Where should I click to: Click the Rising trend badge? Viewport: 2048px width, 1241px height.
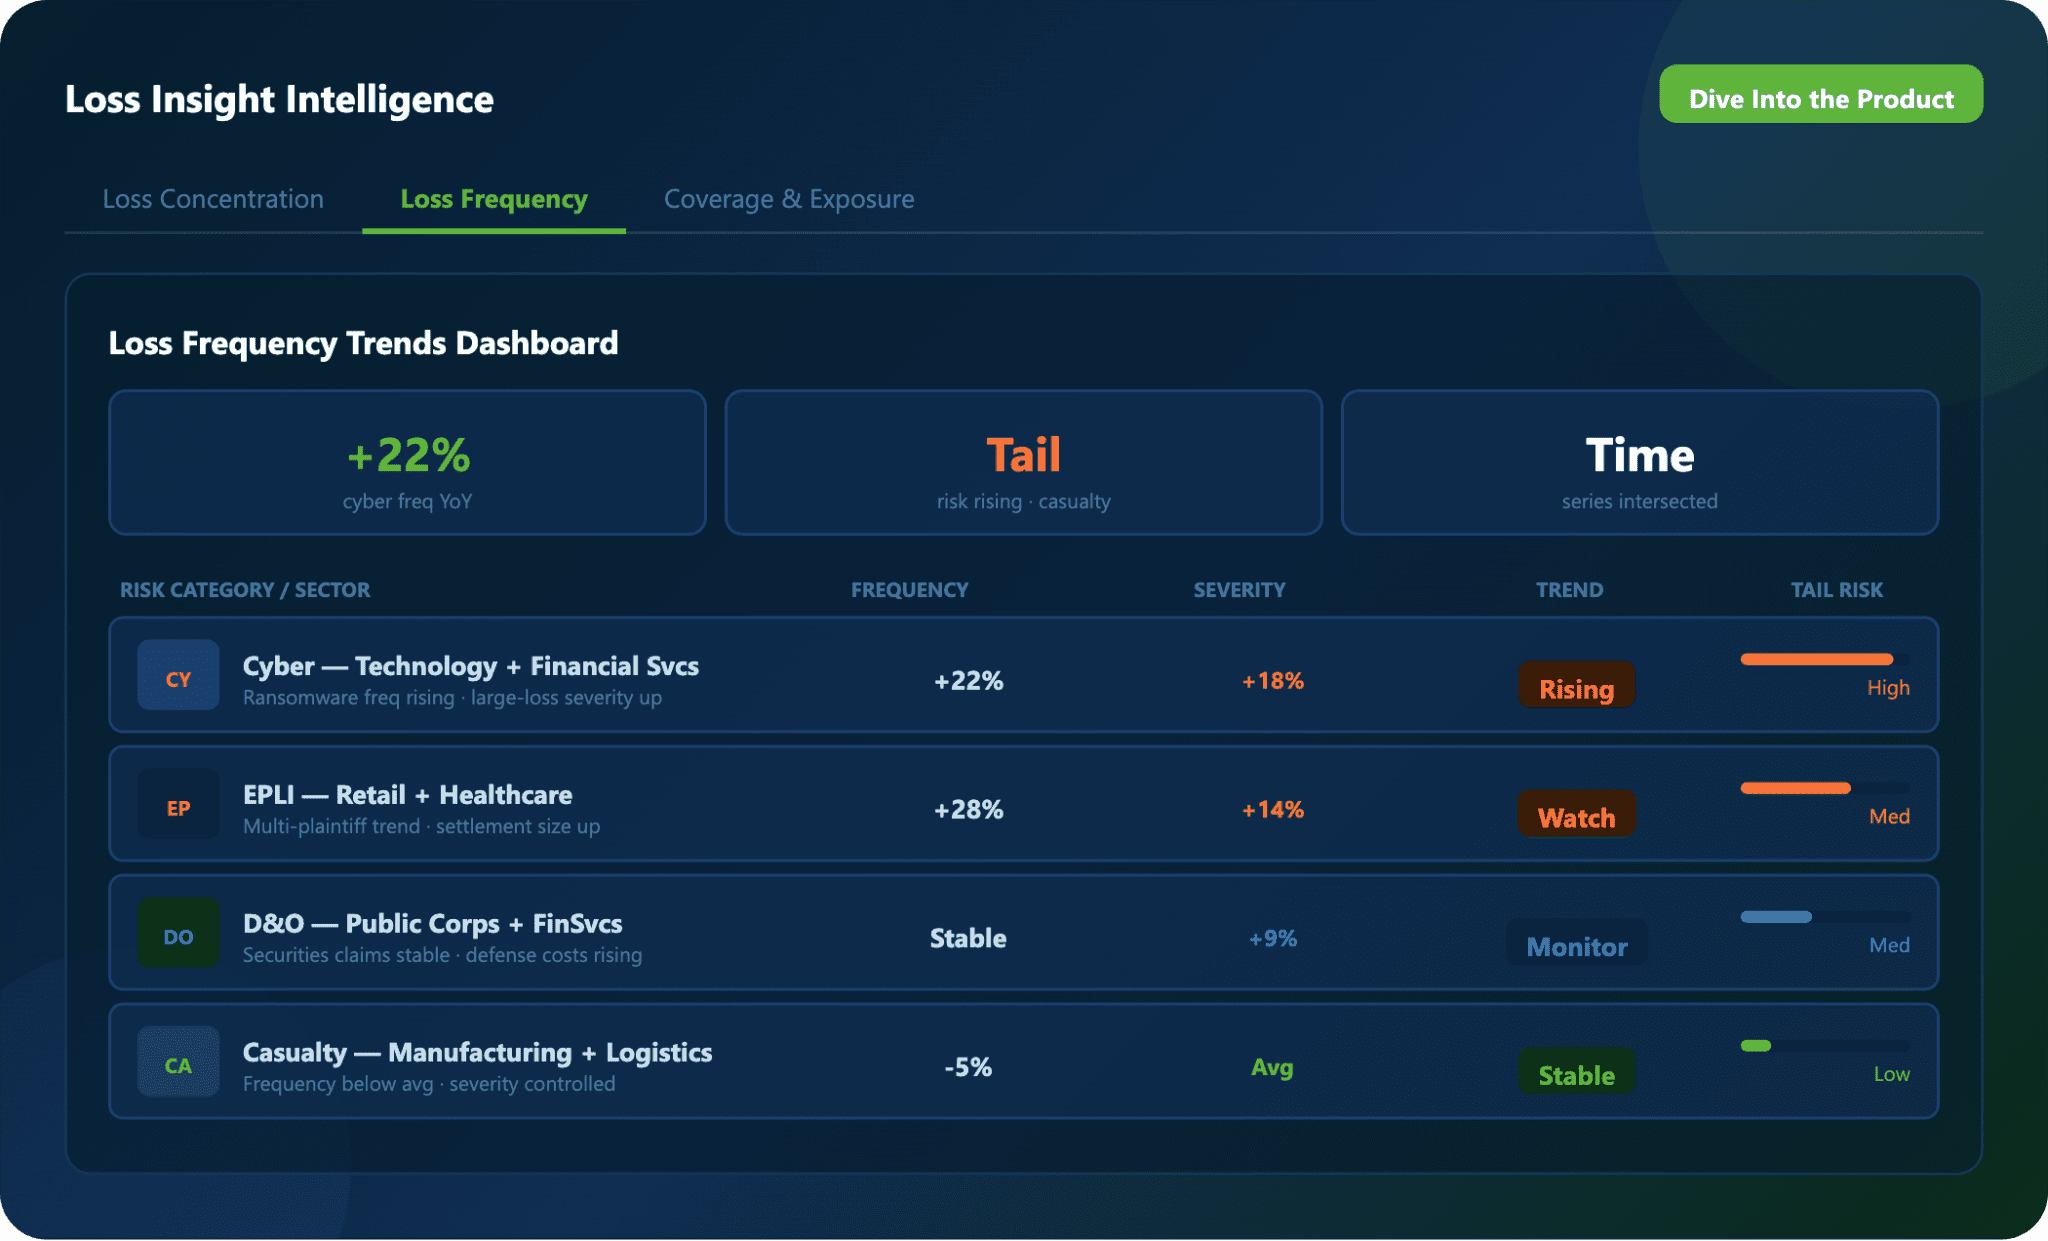coord(1576,686)
